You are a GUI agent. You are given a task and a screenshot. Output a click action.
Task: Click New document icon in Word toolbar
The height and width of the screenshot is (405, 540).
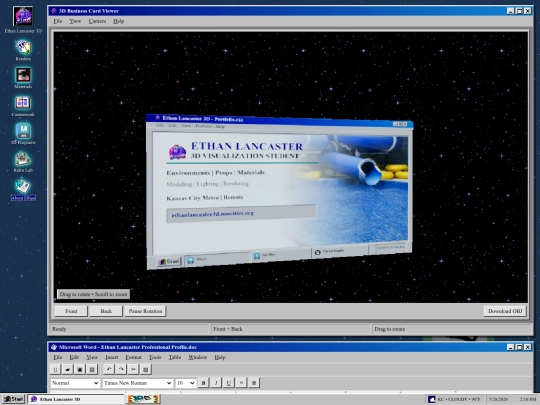click(x=55, y=370)
